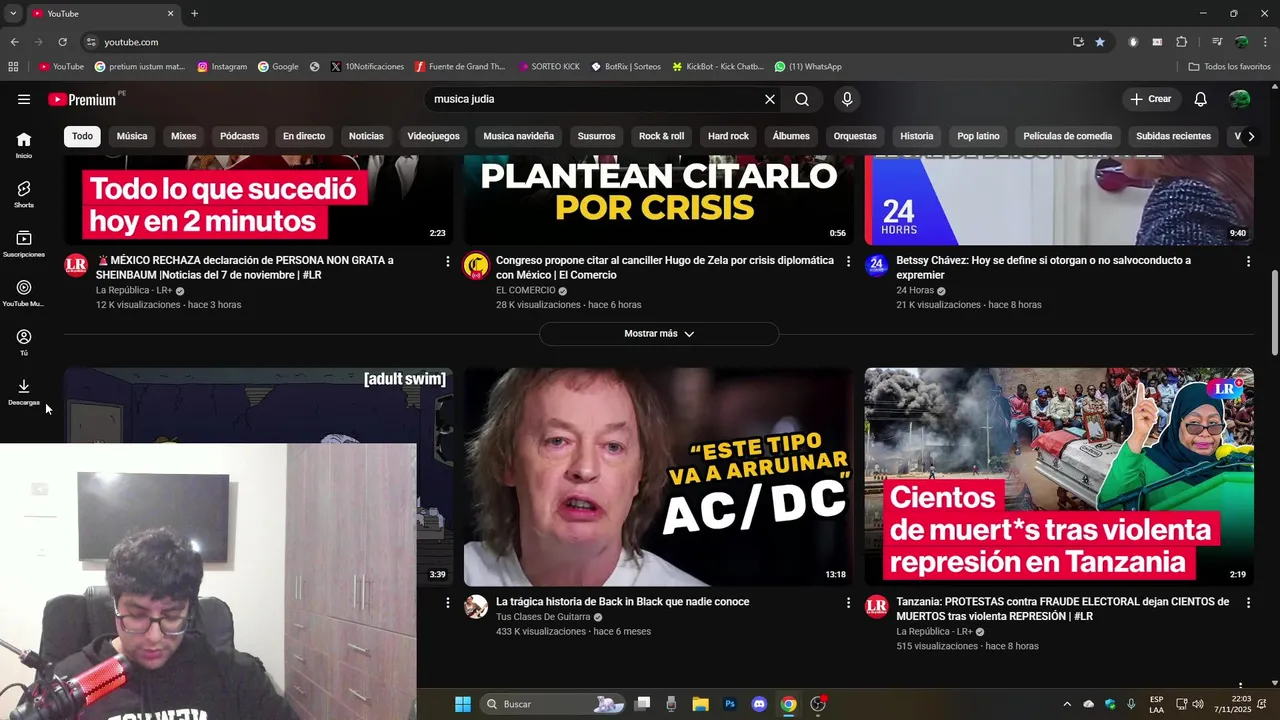Click the YouTube Premium logo
This screenshot has height=720, width=1280.
tap(83, 99)
